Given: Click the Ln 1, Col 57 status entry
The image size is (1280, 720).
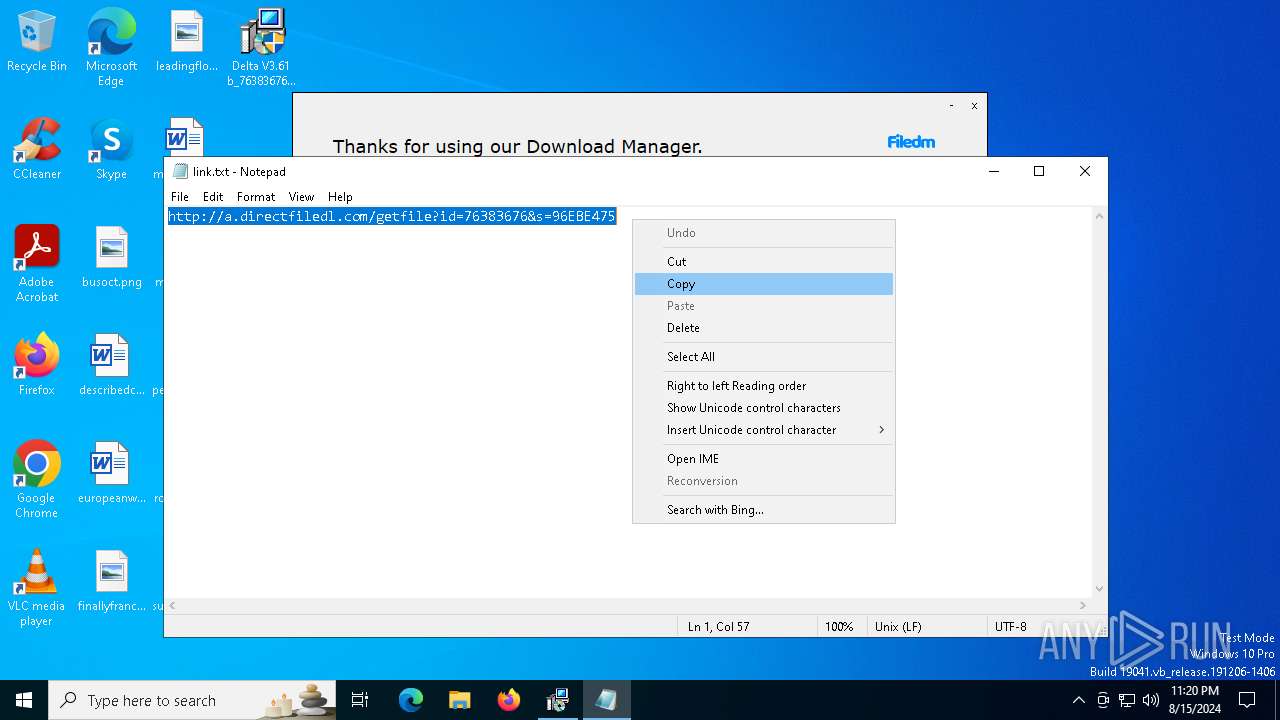Looking at the screenshot, I should (746, 627).
